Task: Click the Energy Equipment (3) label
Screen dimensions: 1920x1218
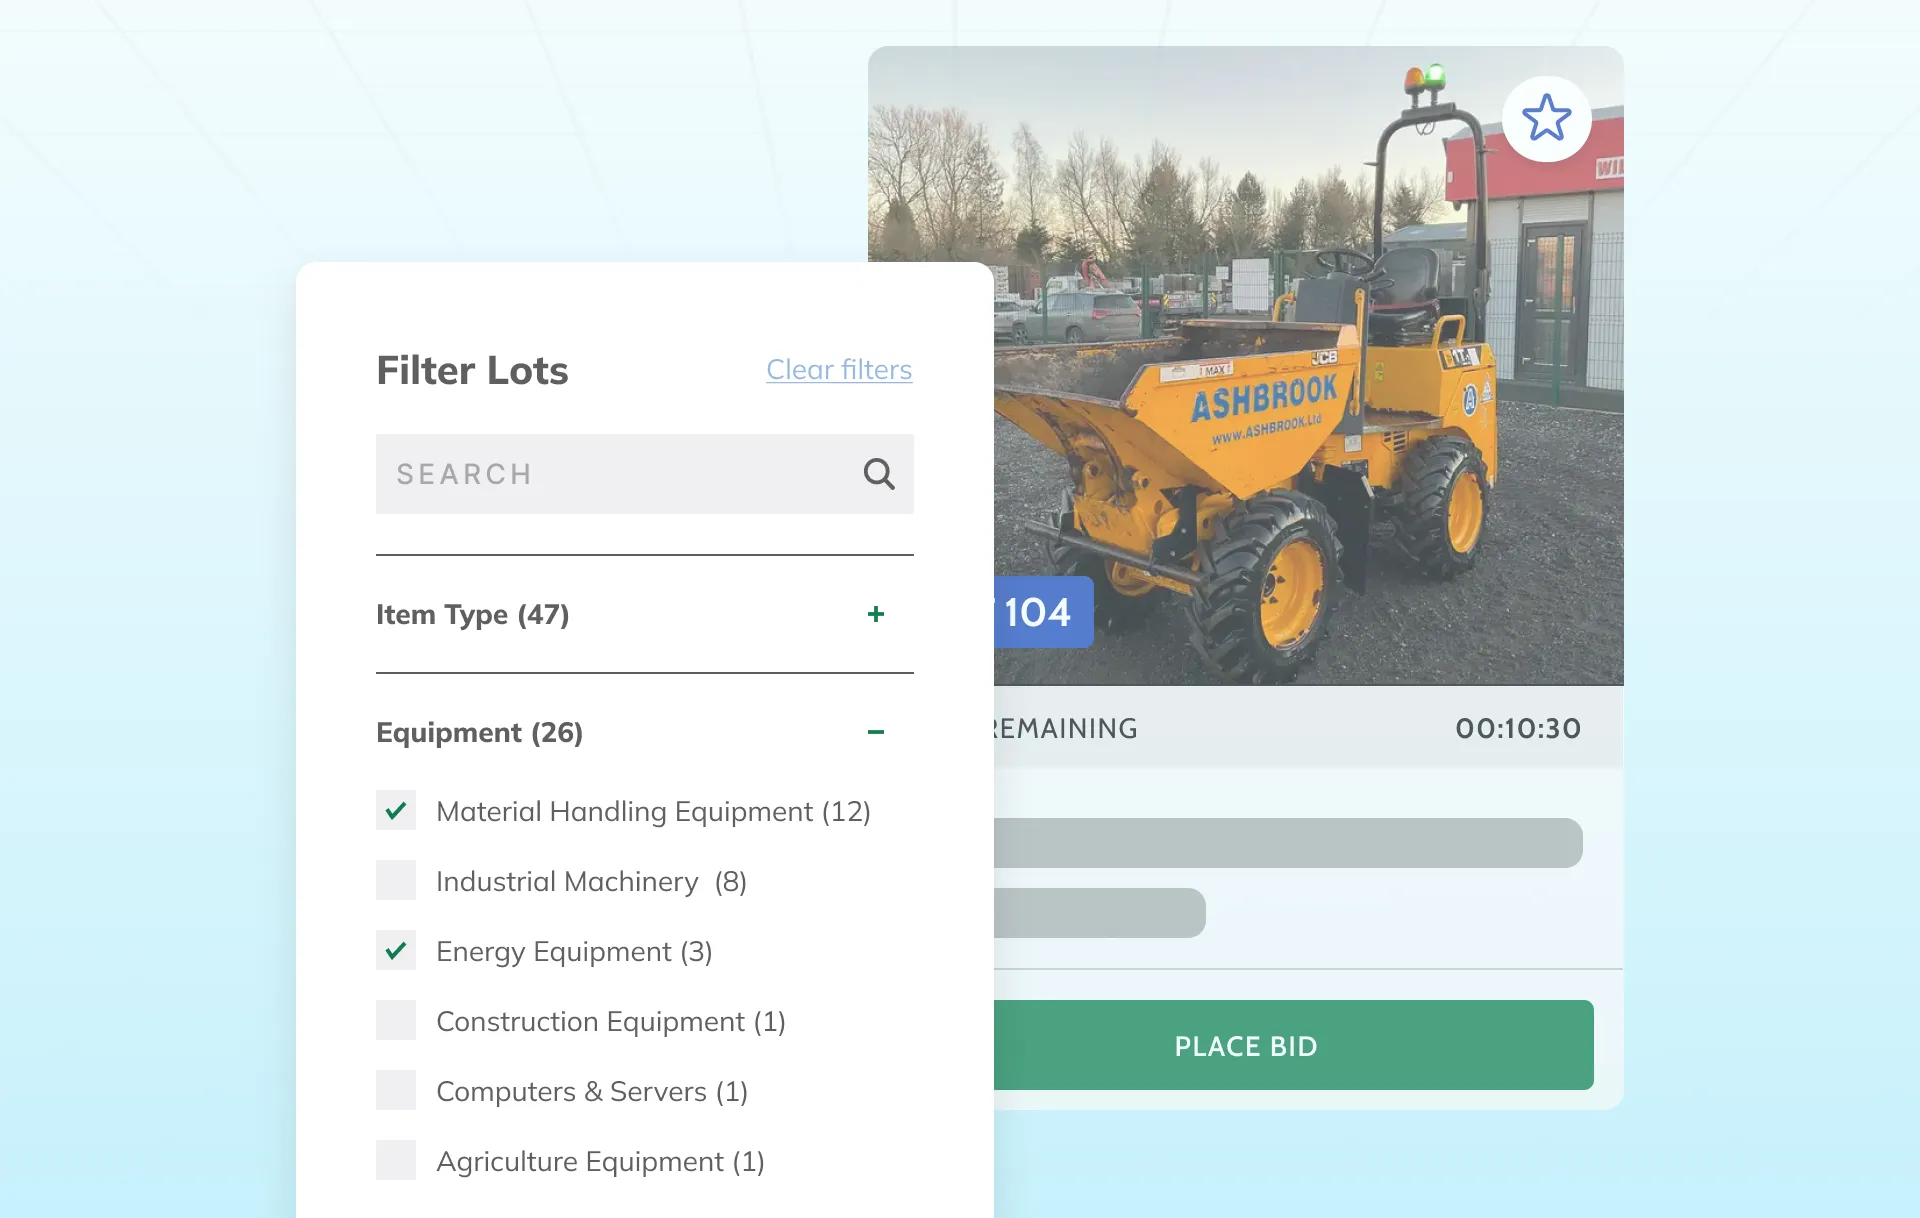Action: tap(574, 951)
